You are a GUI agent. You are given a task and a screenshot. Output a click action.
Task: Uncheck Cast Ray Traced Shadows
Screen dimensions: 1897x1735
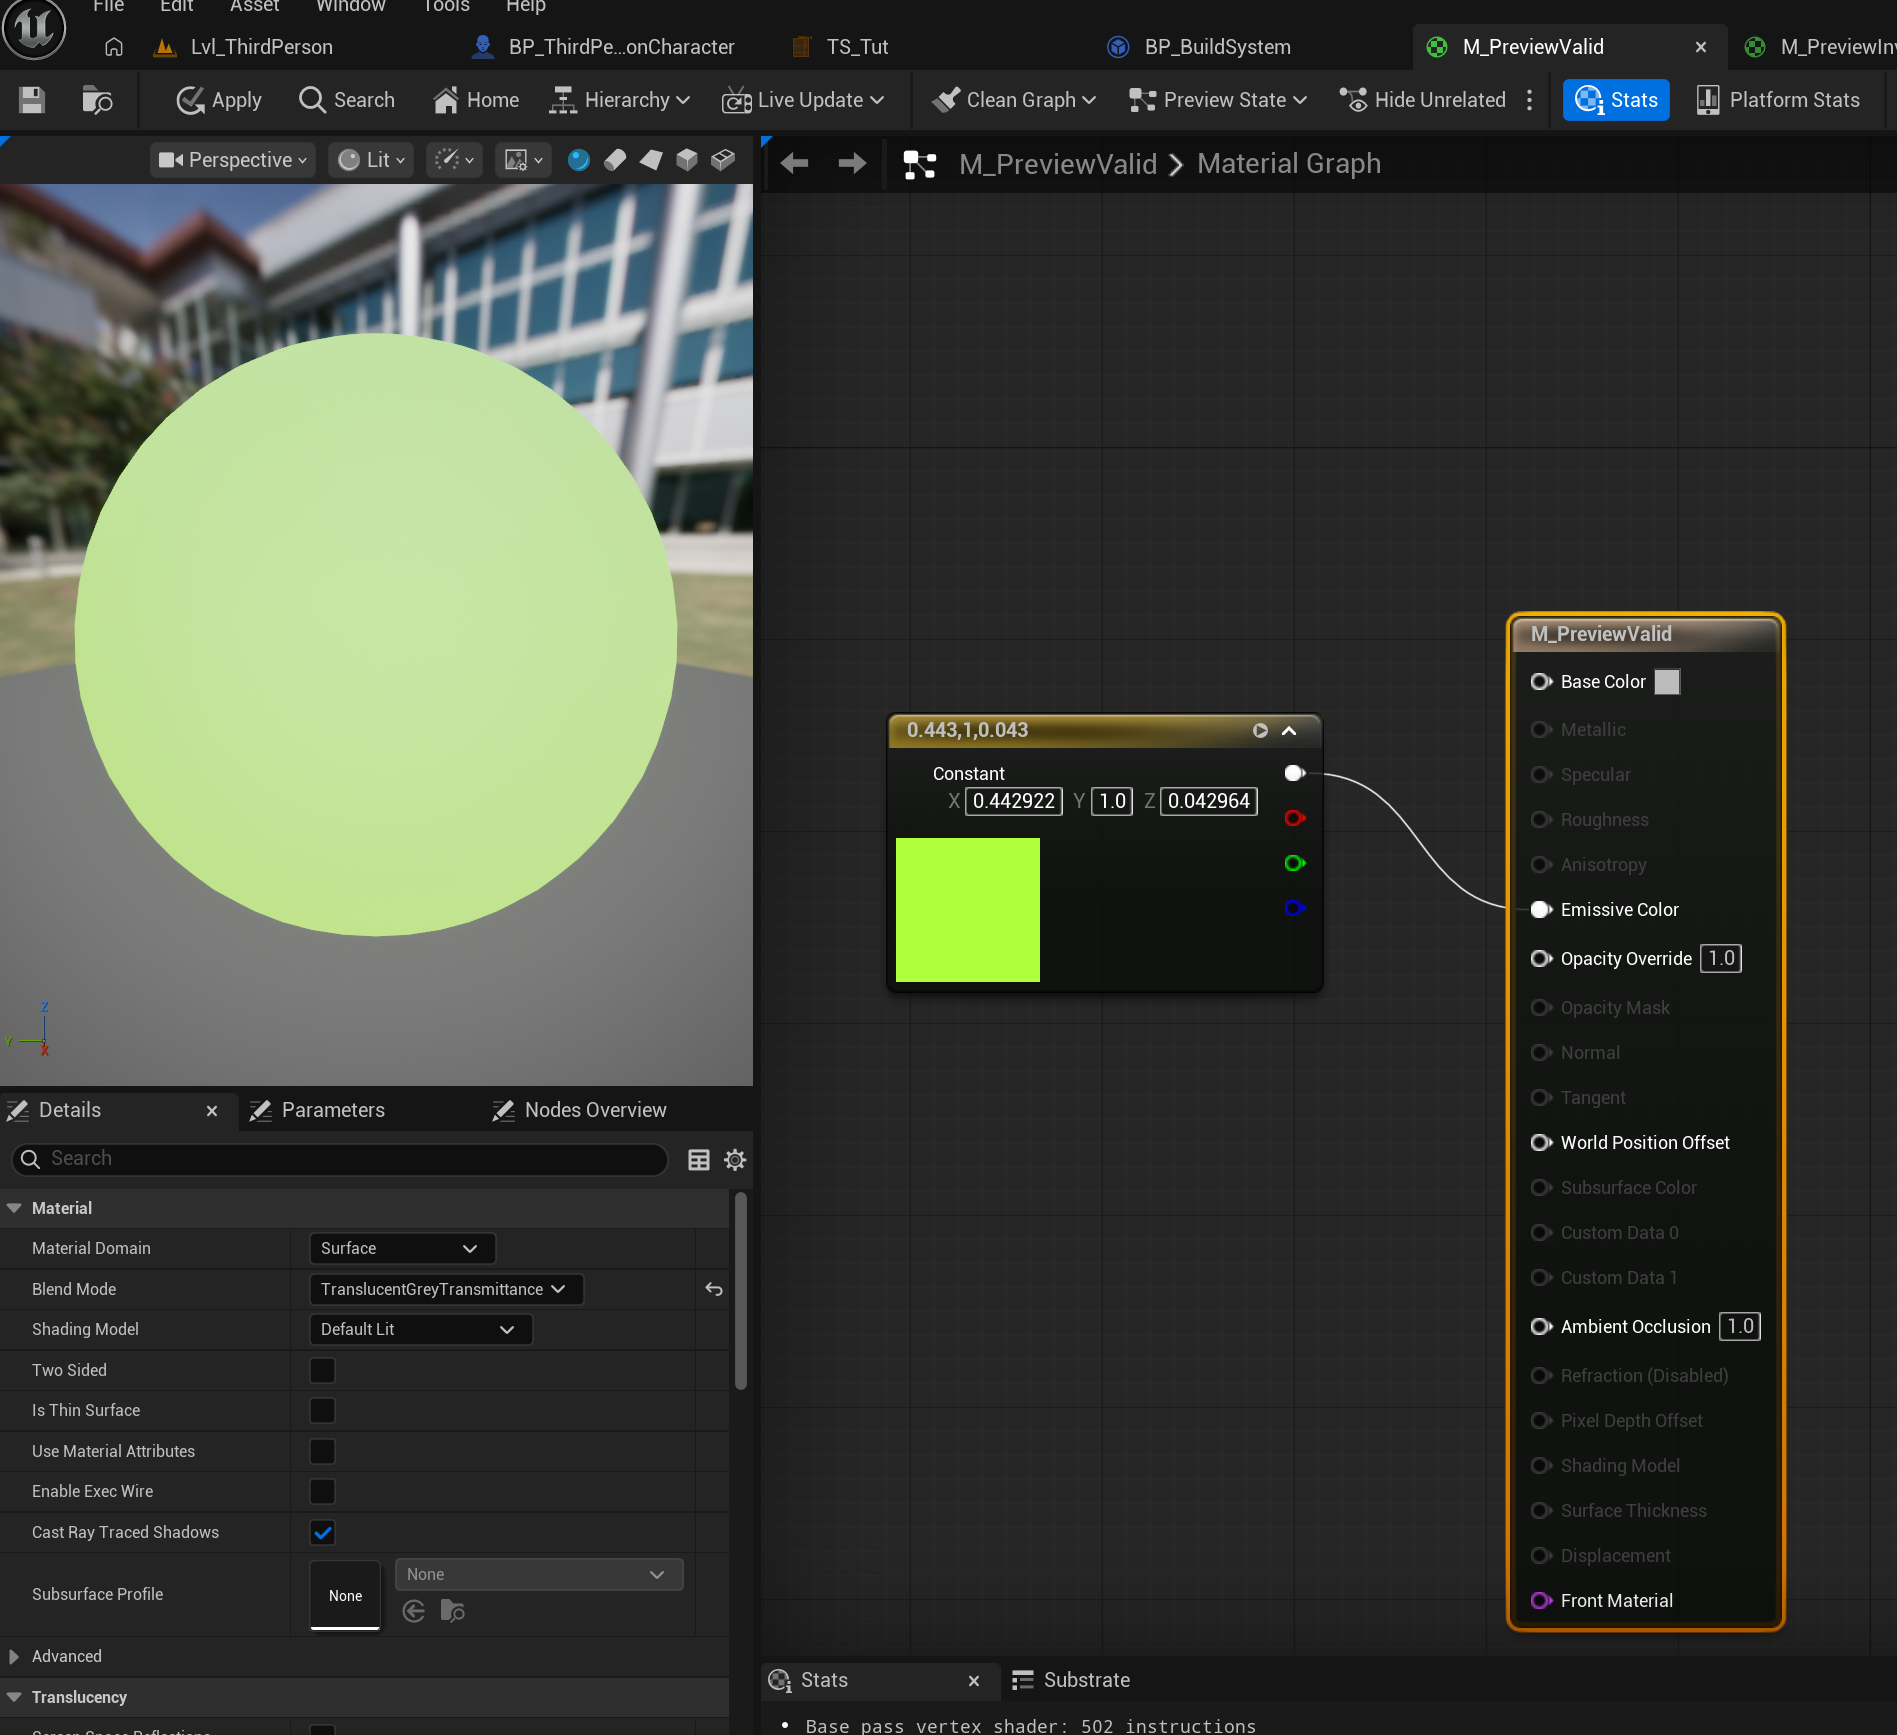[322, 1532]
